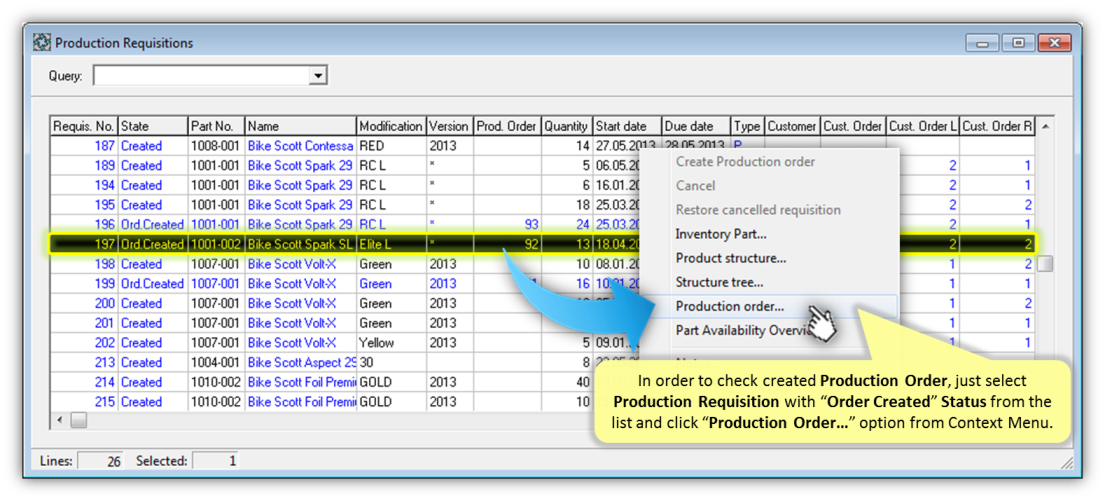Viewport: 1105px width, 501px height.
Task: Click the vertical scrollbar thumb
Action: pyautogui.click(x=1045, y=264)
